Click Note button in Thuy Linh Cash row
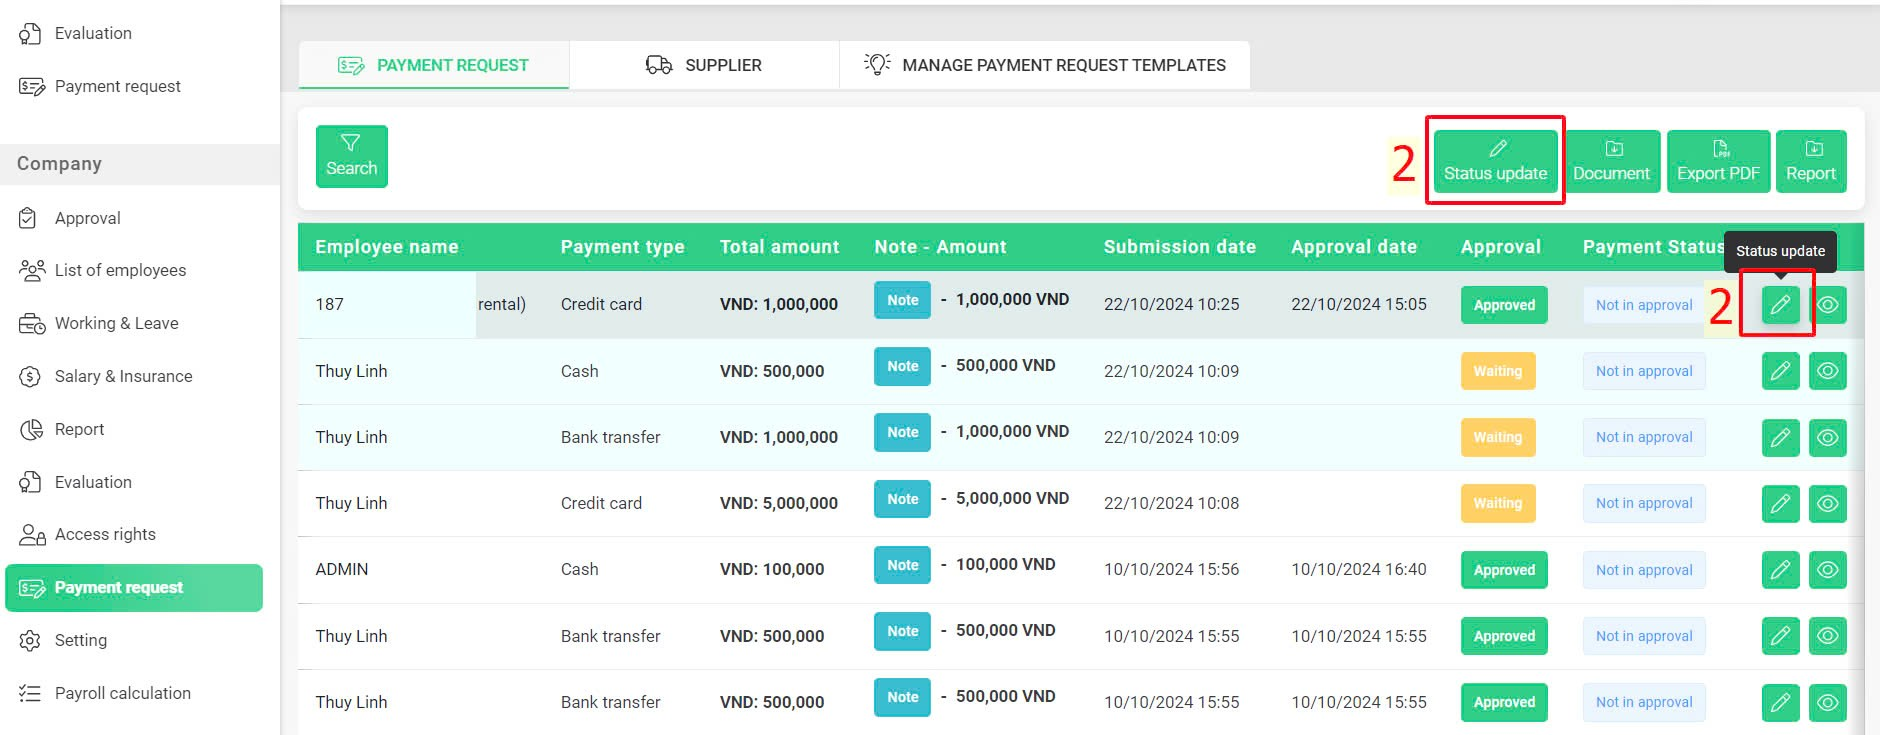Screen dimensions: 1880x735 pyautogui.click(x=902, y=366)
